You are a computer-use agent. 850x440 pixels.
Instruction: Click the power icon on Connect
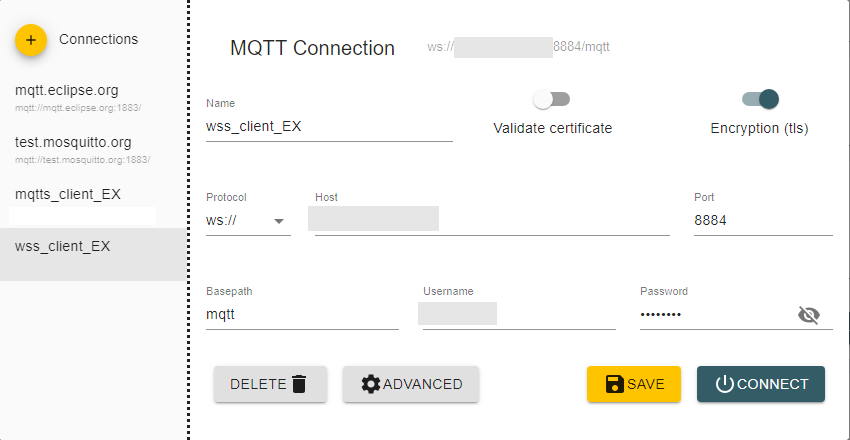pyautogui.click(x=725, y=384)
